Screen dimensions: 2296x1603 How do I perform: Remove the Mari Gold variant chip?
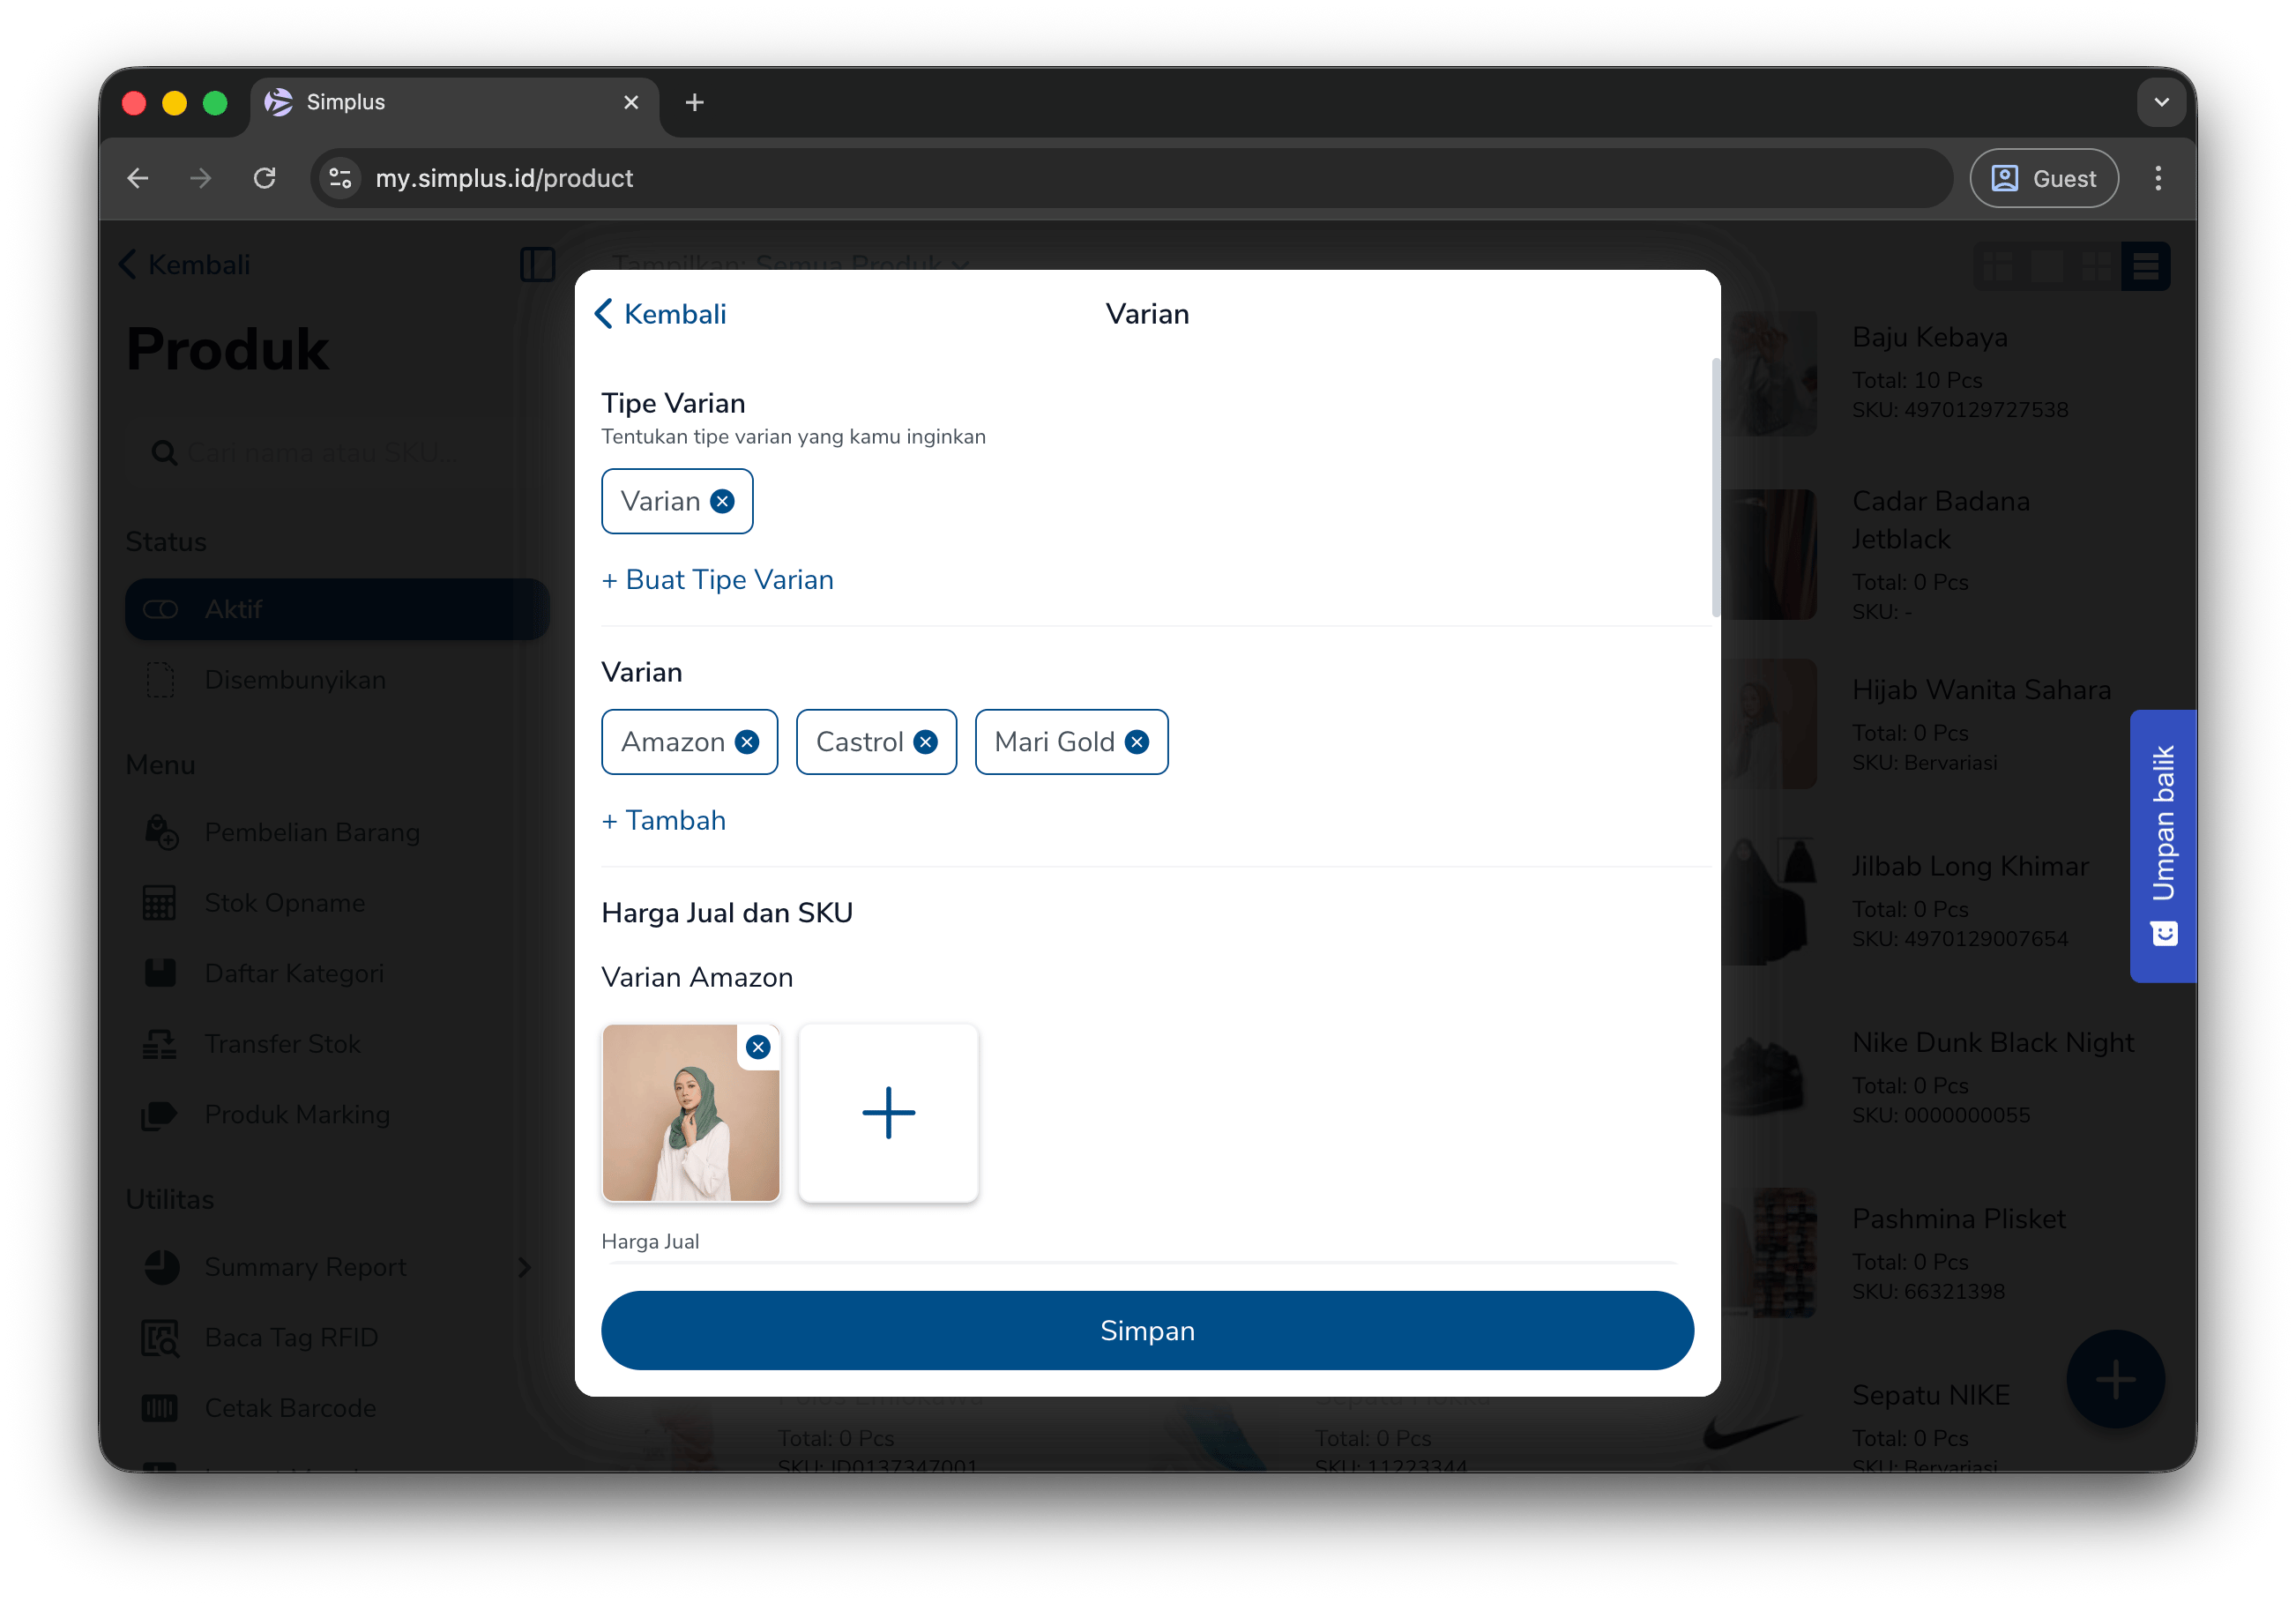pos(1137,742)
